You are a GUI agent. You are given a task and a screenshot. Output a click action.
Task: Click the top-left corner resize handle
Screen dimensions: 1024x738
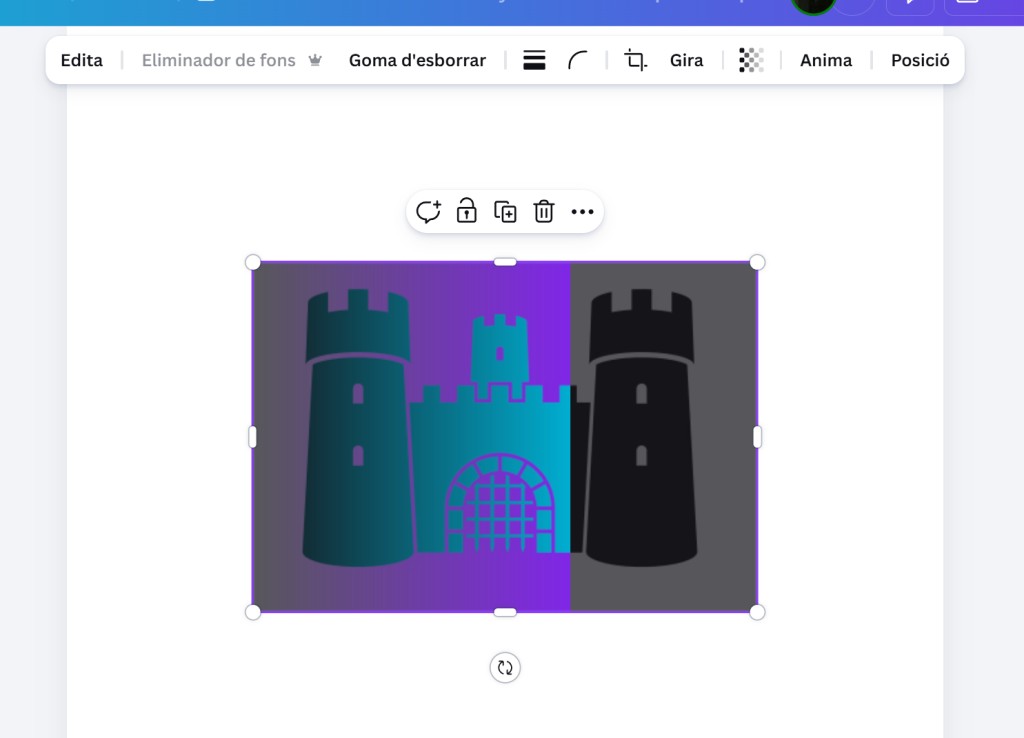click(253, 262)
